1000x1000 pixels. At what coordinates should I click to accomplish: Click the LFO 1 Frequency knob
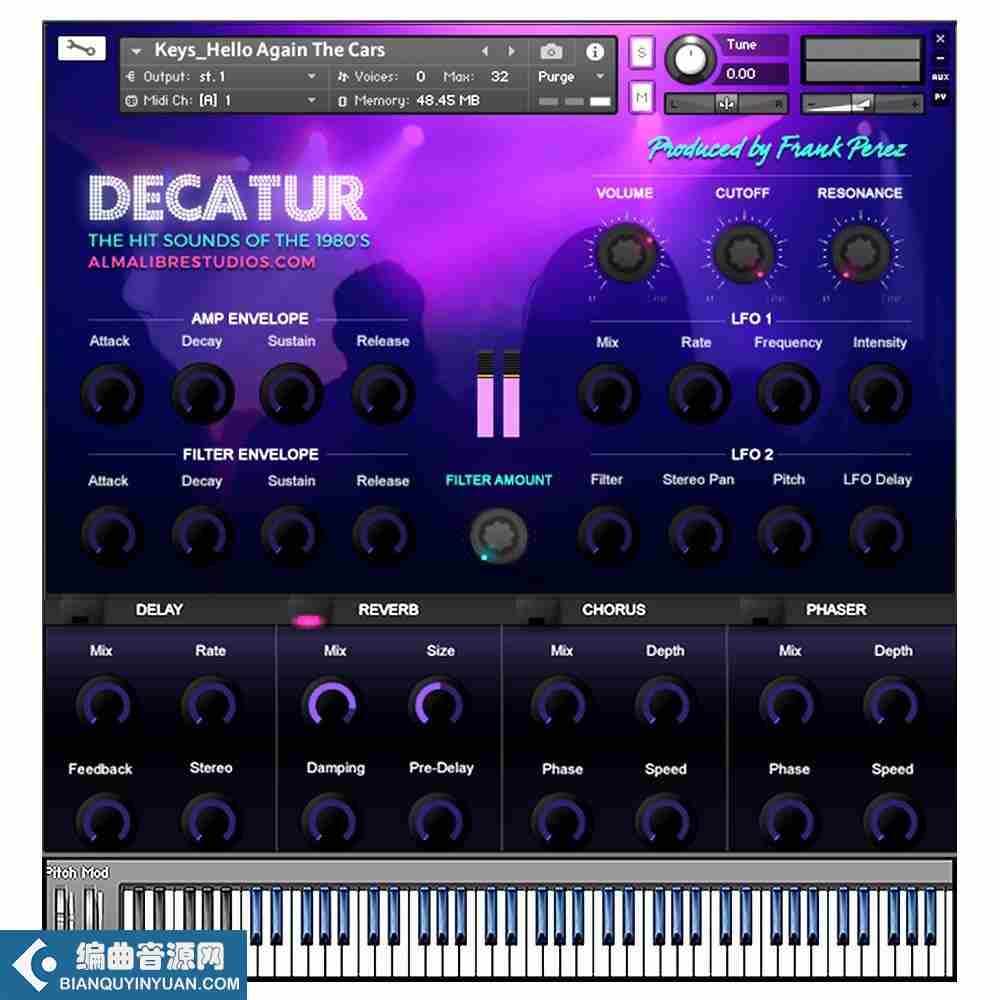(788, 393)
